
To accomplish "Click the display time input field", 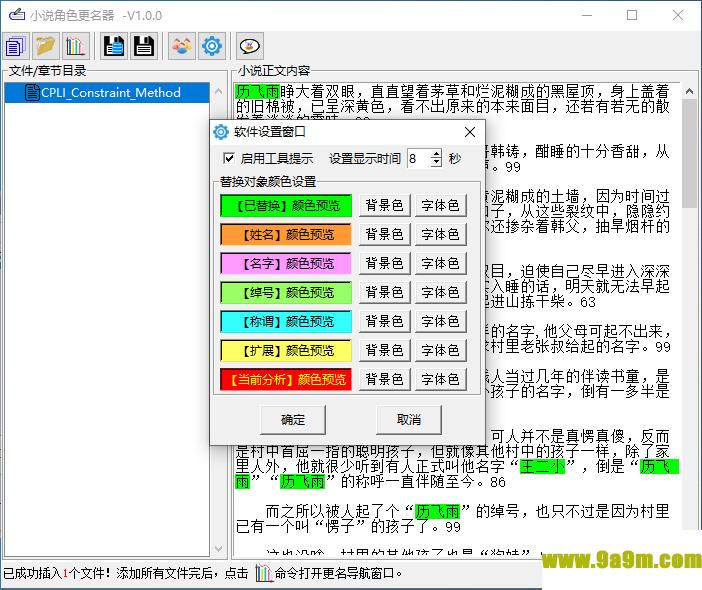I will 419,158.
